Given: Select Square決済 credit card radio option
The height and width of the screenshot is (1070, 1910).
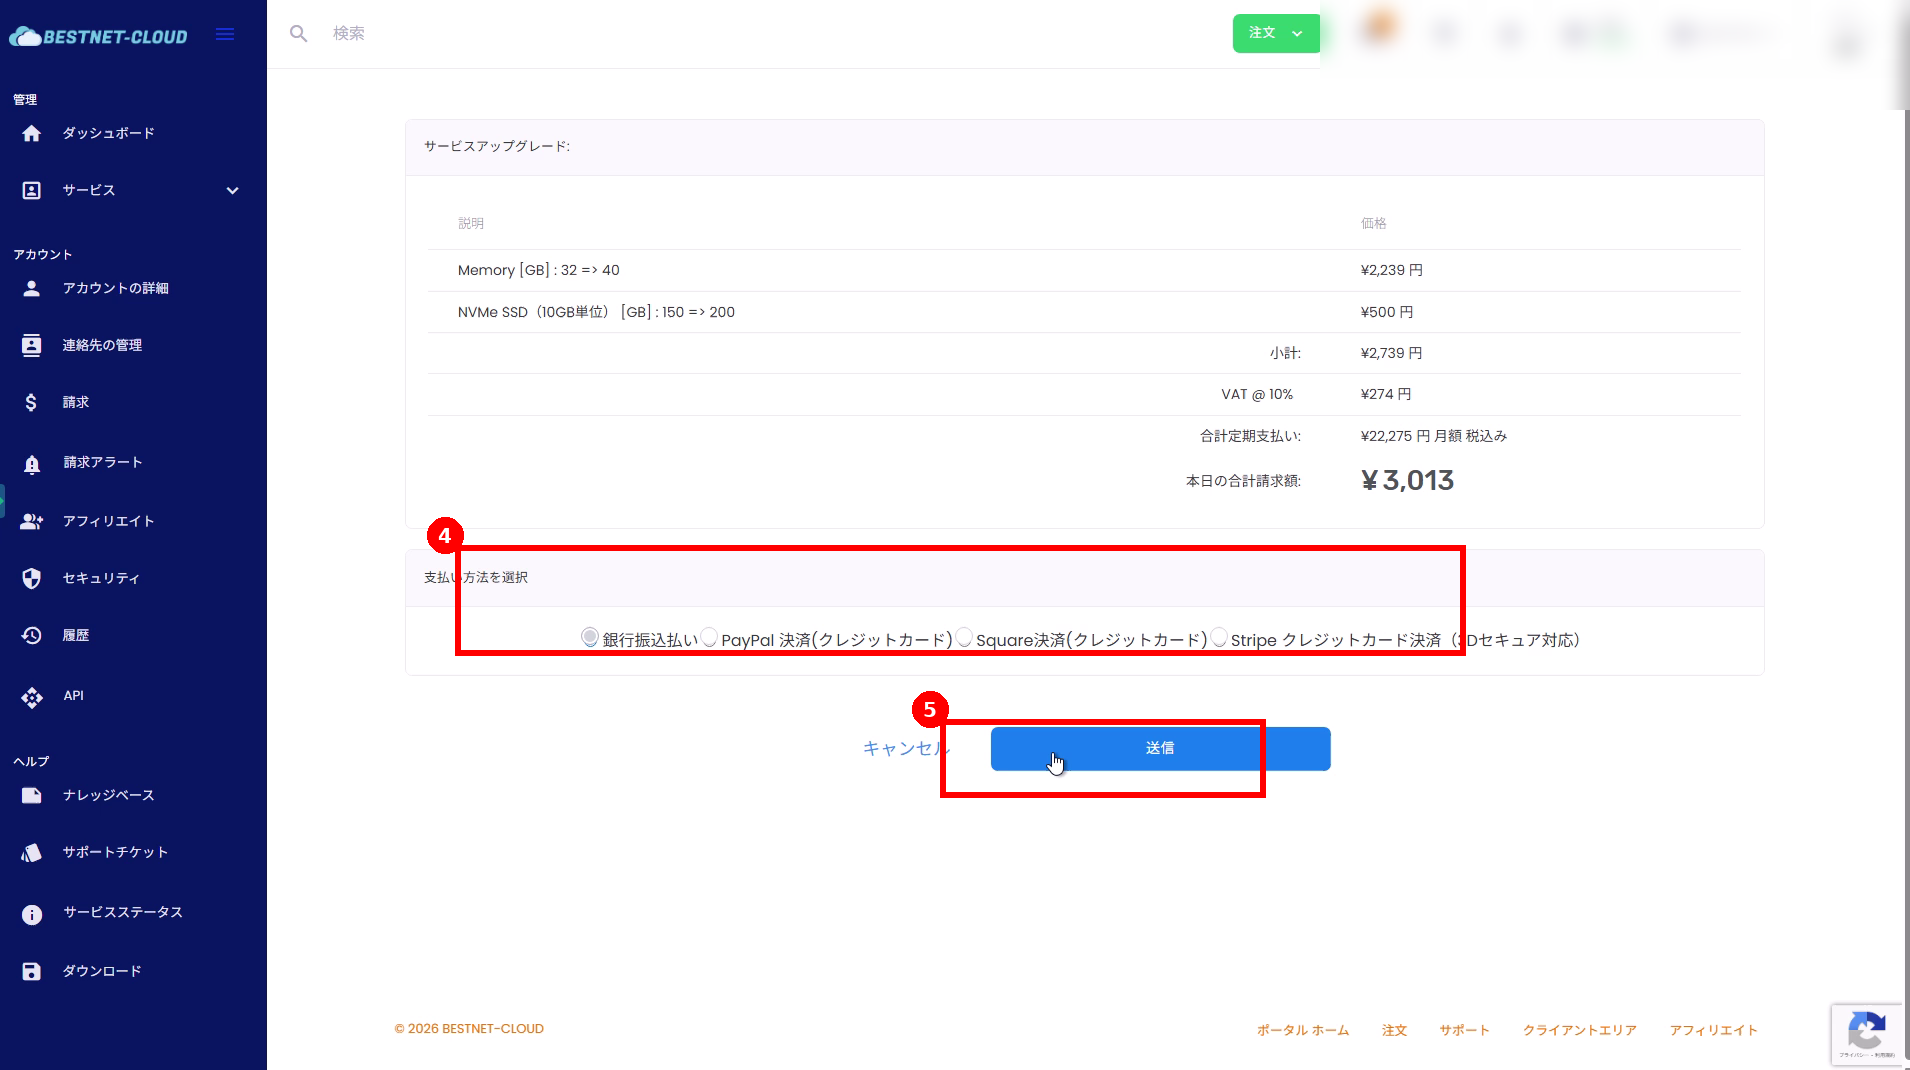Looking at the screenshot, I should tap(964, 637).
